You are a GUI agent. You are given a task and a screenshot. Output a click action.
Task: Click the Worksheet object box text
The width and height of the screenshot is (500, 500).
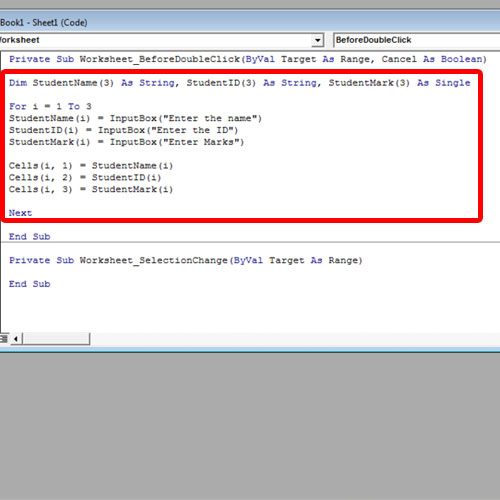[x=20, y=40]
